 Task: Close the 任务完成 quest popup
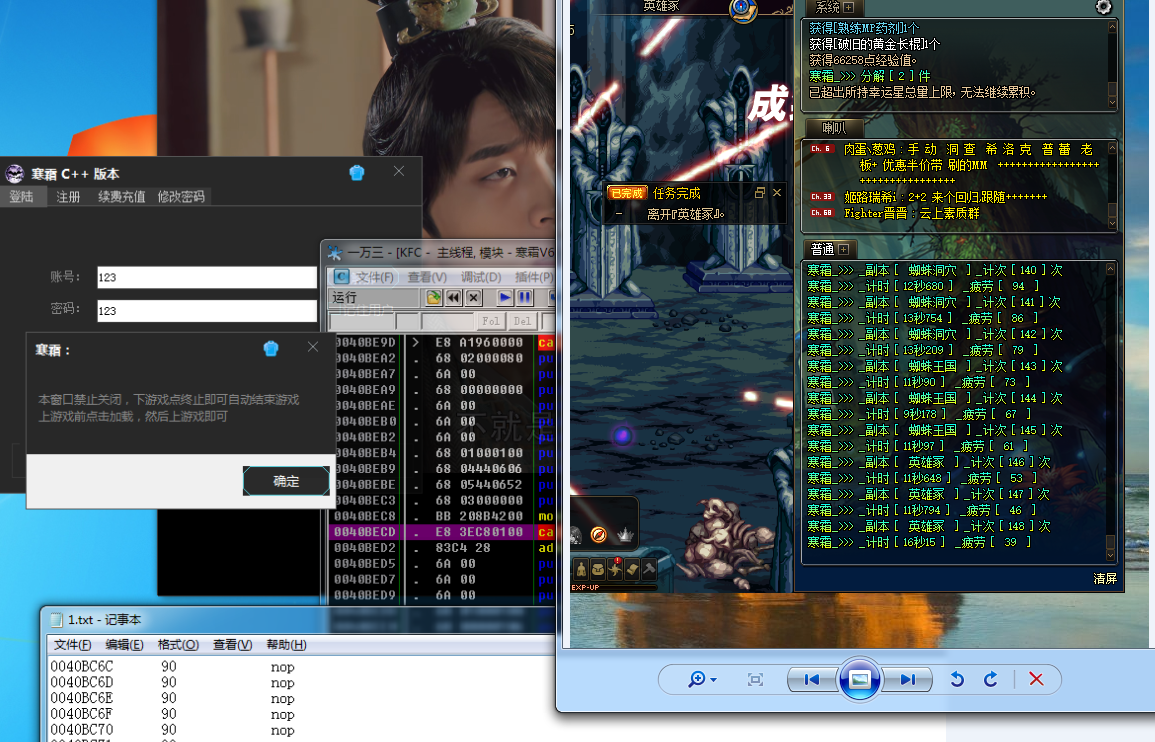pyautogui.click(x=776, y=192)
